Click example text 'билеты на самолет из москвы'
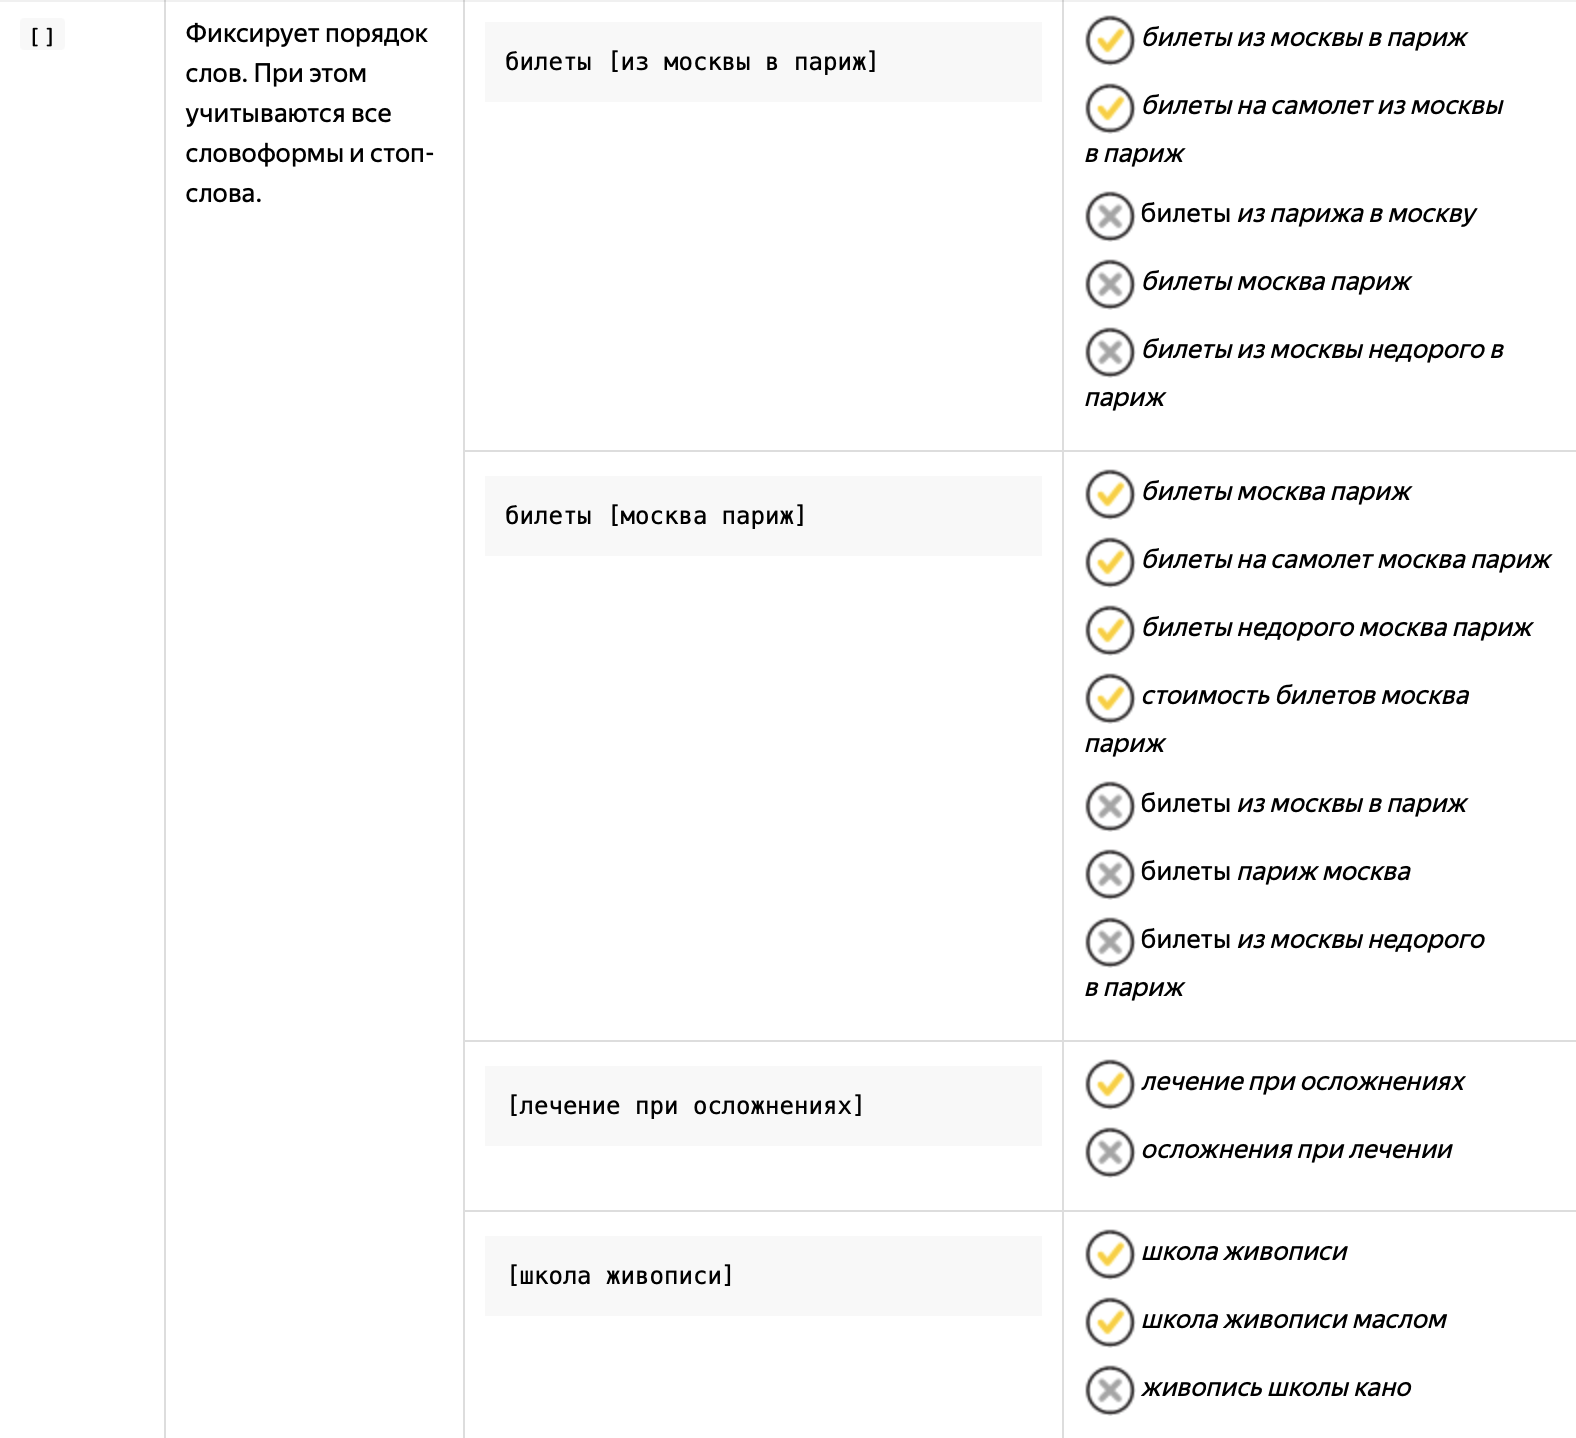Image resolution: width=1576 pixels, height=1438 pixels. coord(1323,106)
